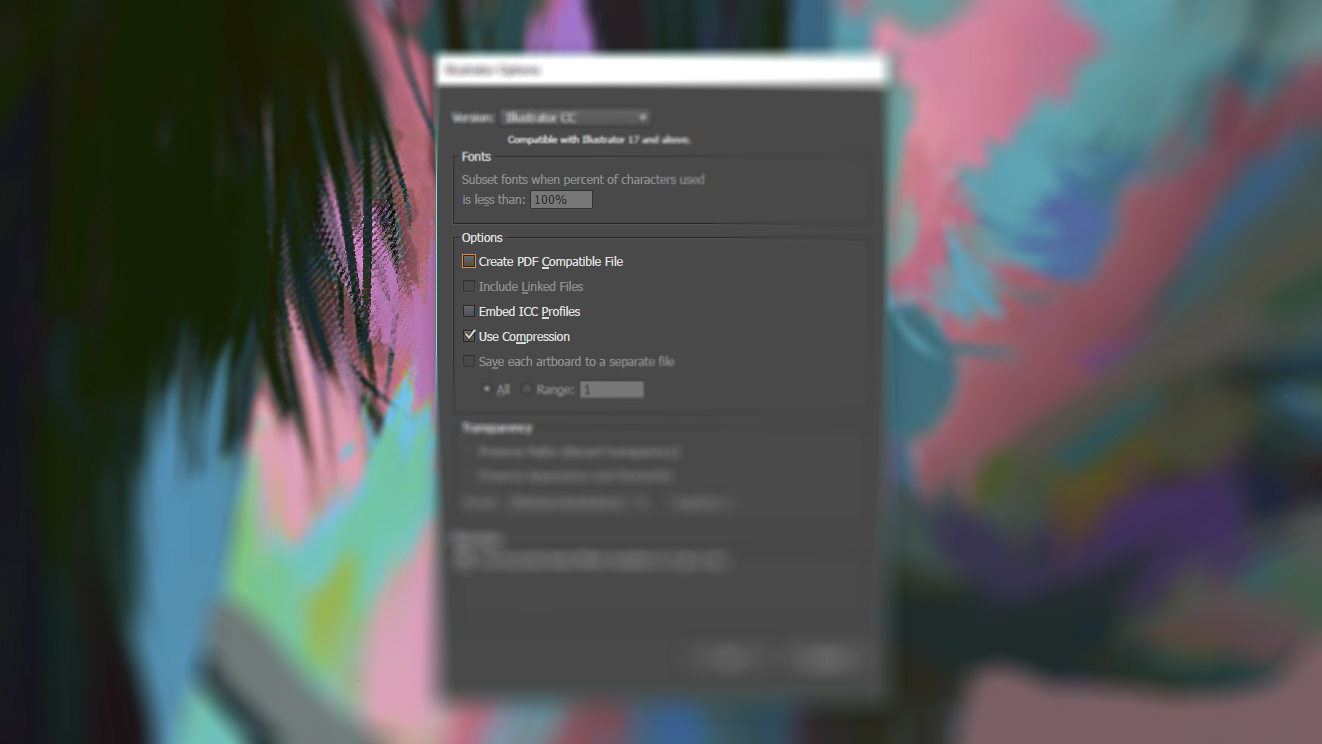Image resolution: width=1322 pixels, height=744 pixels.
Task: Click the artboard Range text field
Action: pyautogui.click(x=611, y=390)
